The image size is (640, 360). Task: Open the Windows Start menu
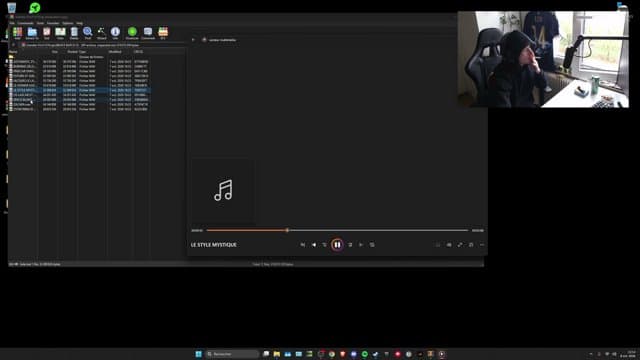198,354
